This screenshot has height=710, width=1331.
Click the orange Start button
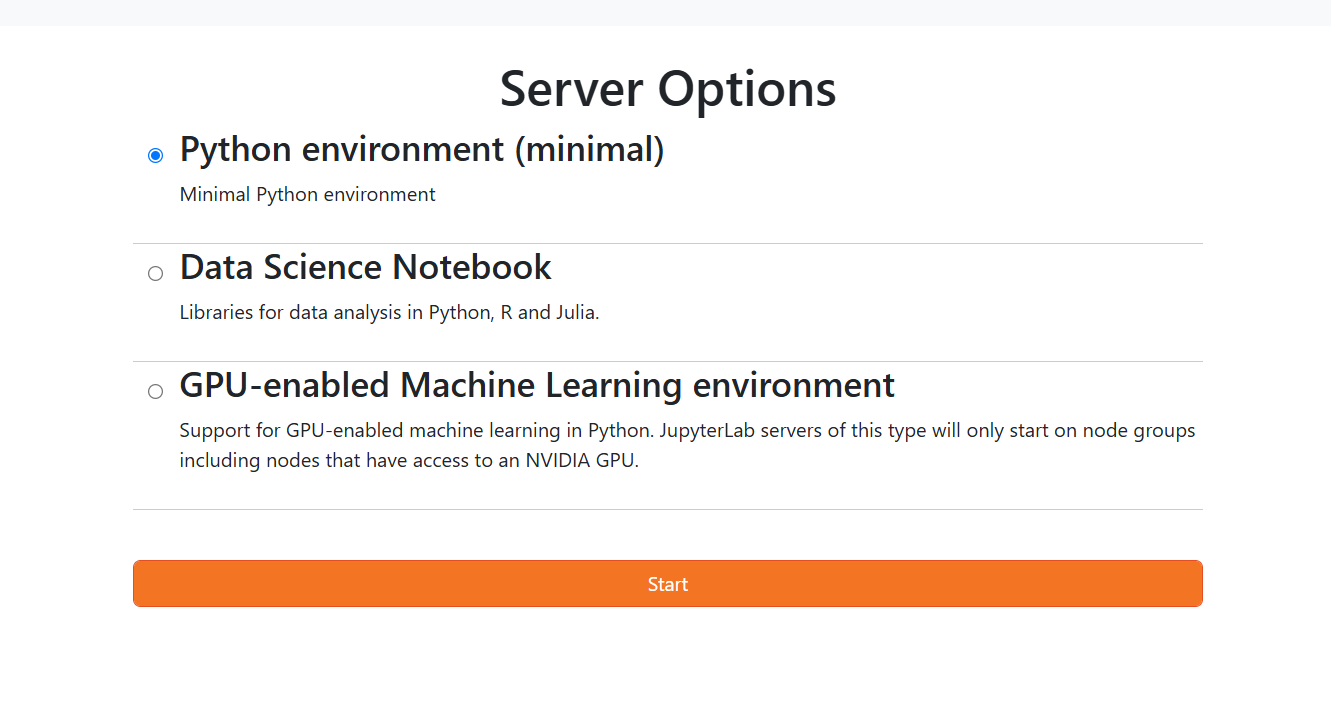pos(667,583)
